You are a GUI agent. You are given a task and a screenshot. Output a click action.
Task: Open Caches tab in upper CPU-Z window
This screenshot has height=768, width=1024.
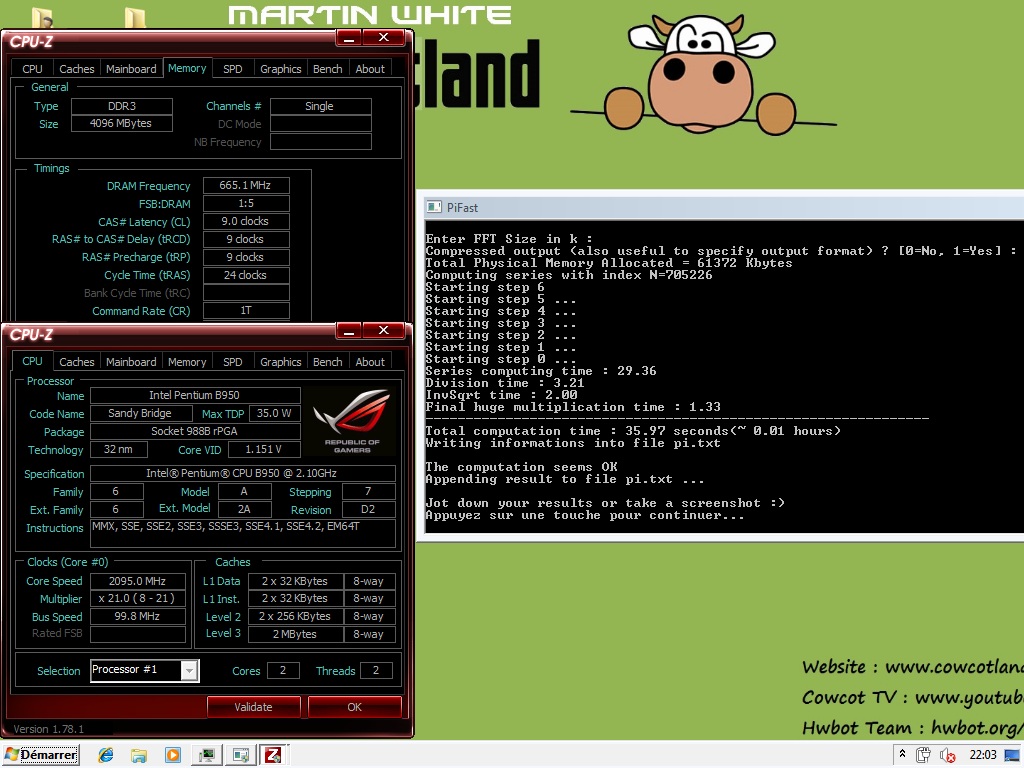click(x=76, y=69)
